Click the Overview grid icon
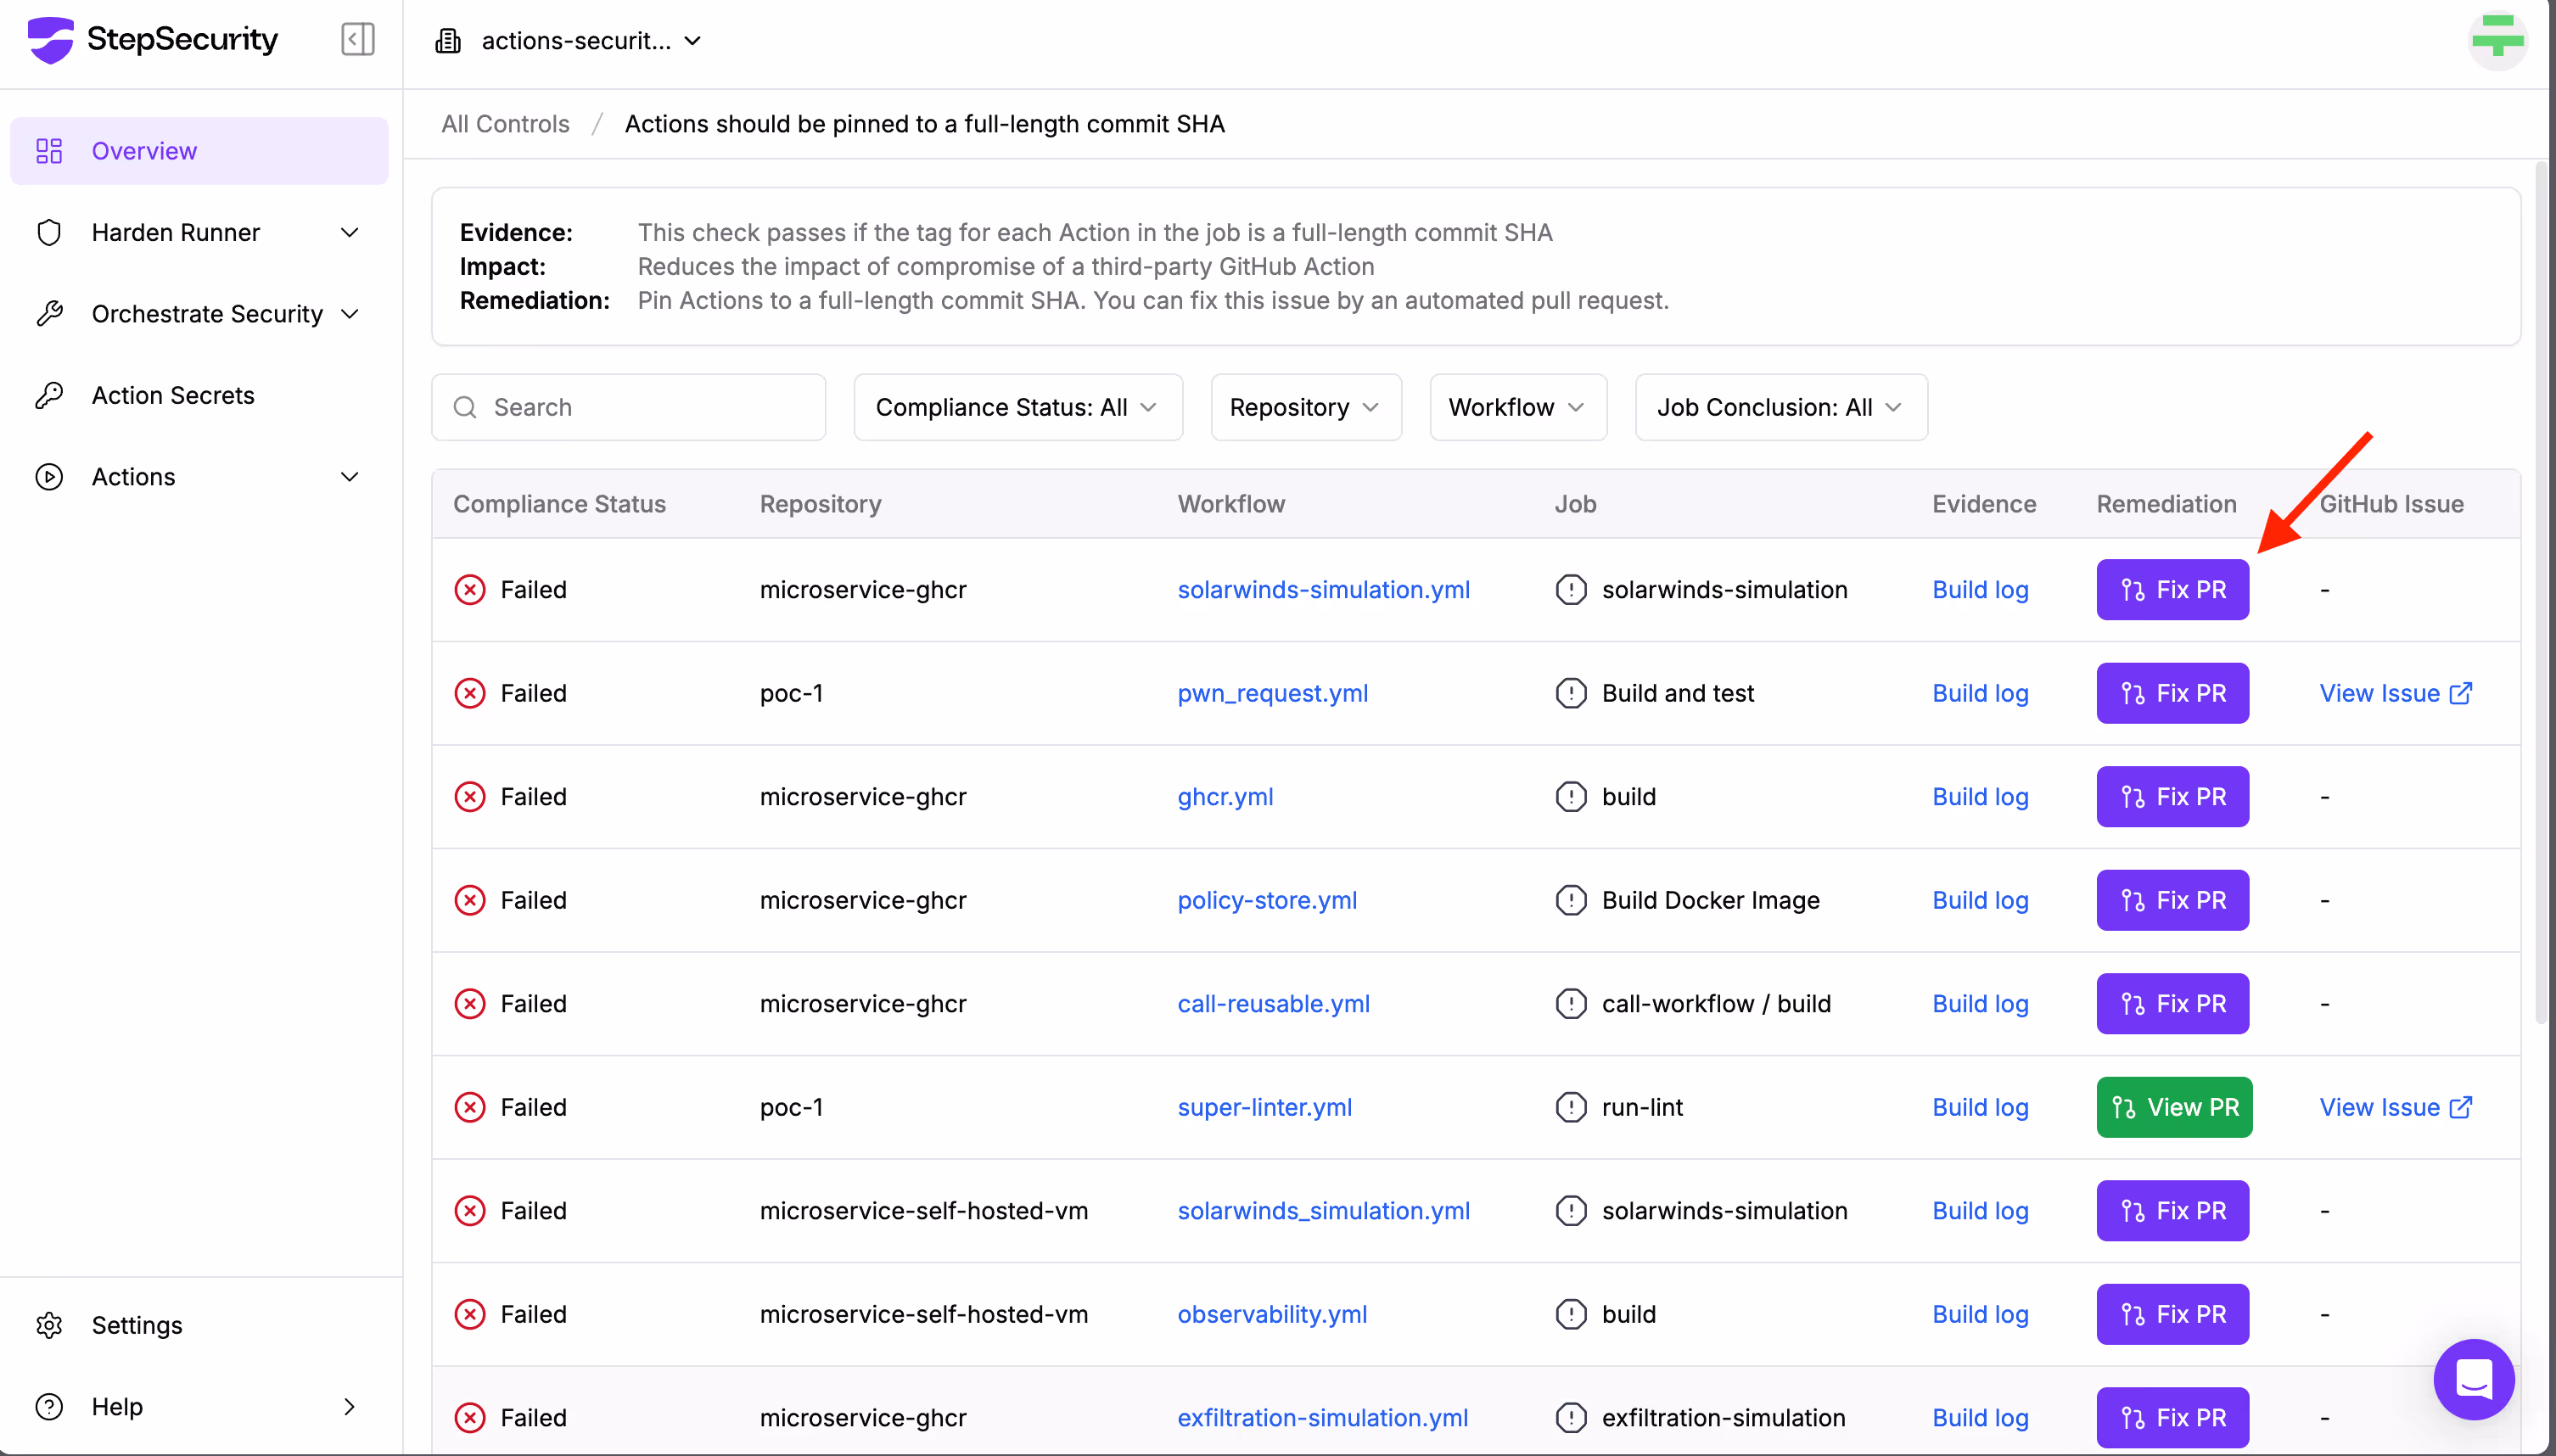The image size is (2556, 1456). pos(49,151)
